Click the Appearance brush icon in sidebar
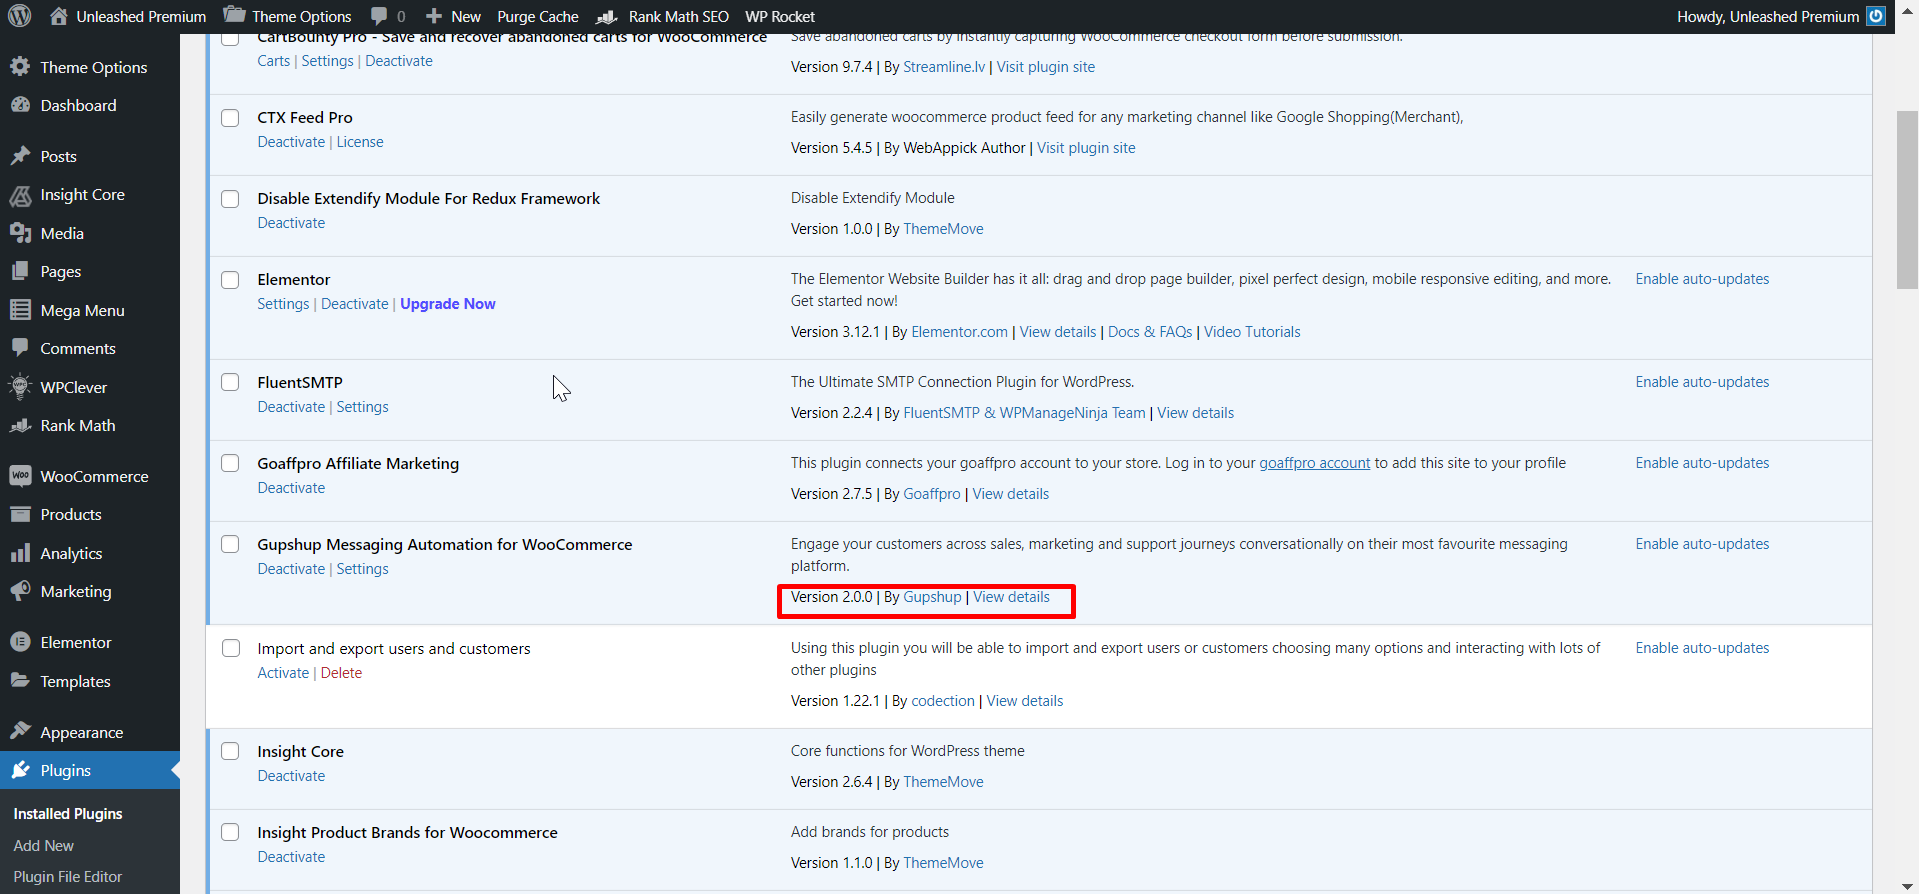Viewport: 1919px width, 894px height. [x=20, y=732]
